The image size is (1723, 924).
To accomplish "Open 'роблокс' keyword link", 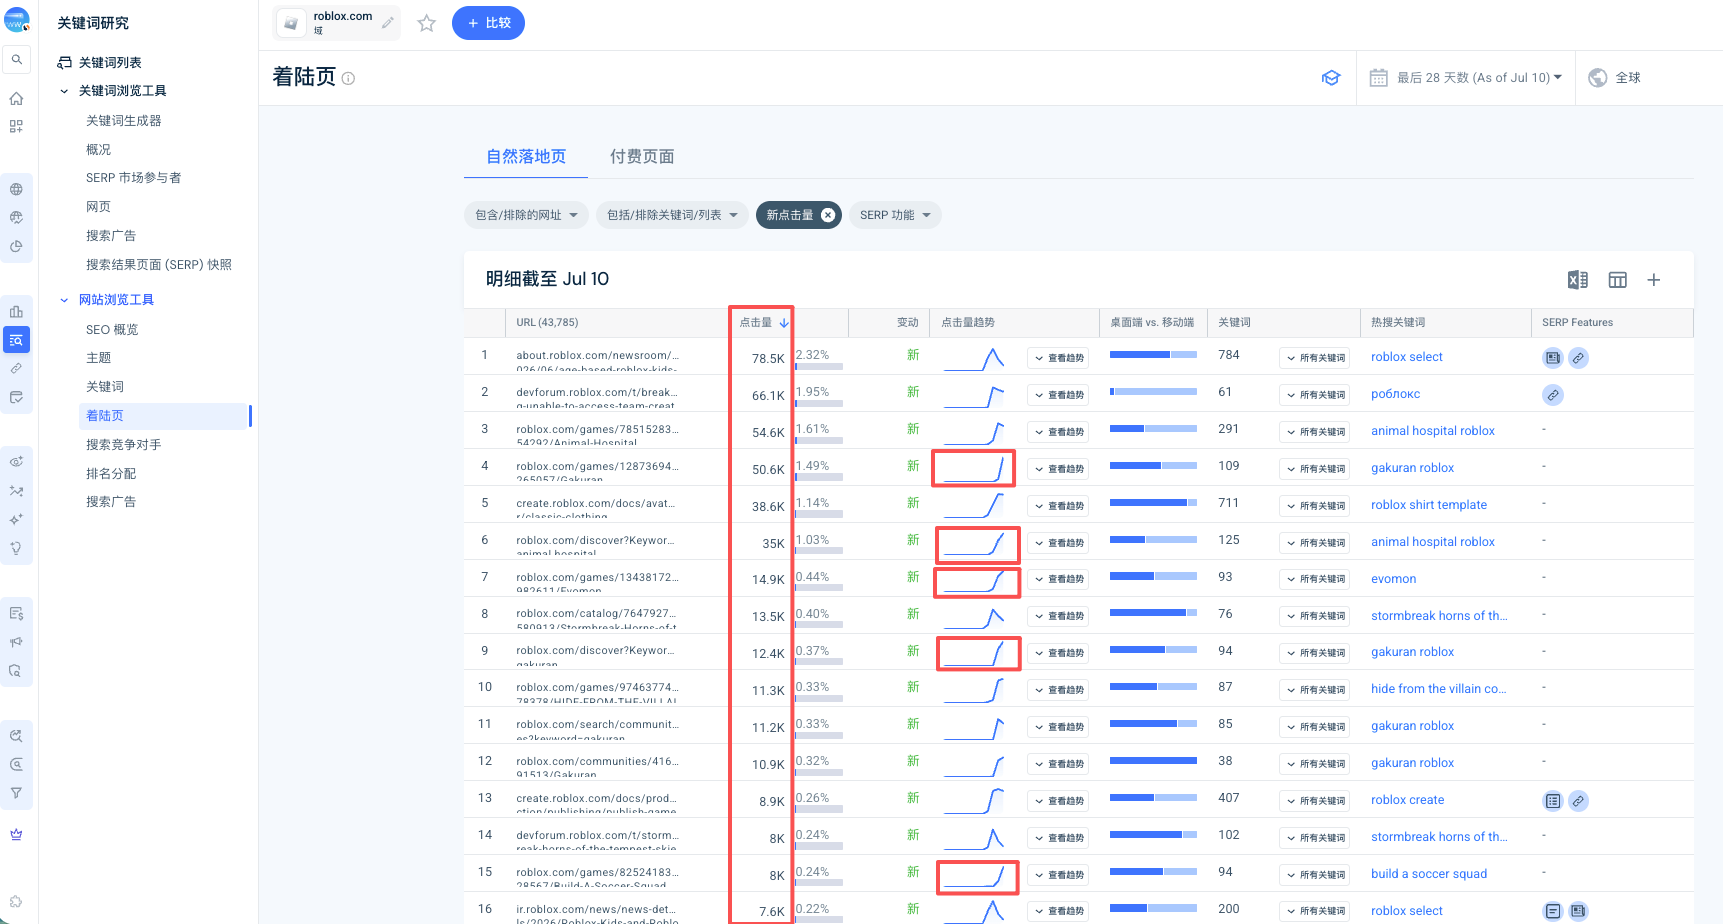I will click(x=1395, y=394).
